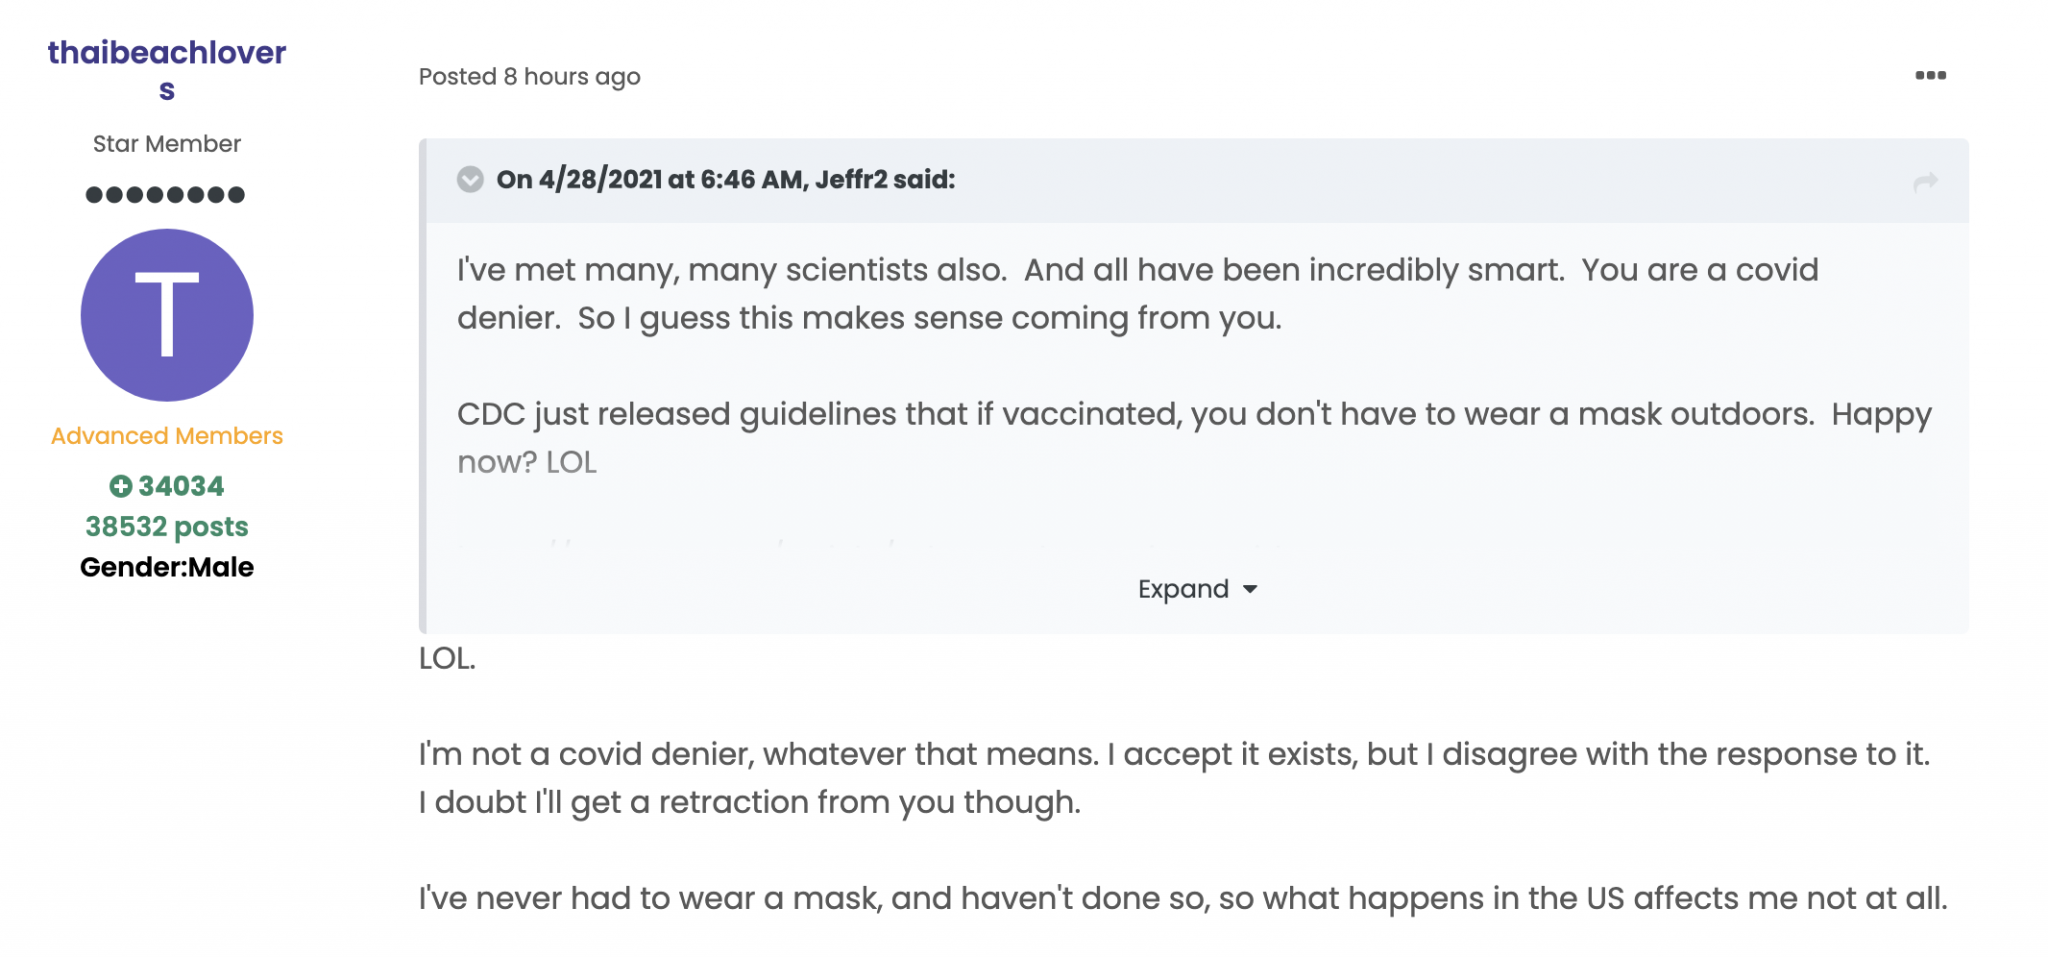Click the purple T avatar
Screen dimensions: 2048x957
(167, 315)
